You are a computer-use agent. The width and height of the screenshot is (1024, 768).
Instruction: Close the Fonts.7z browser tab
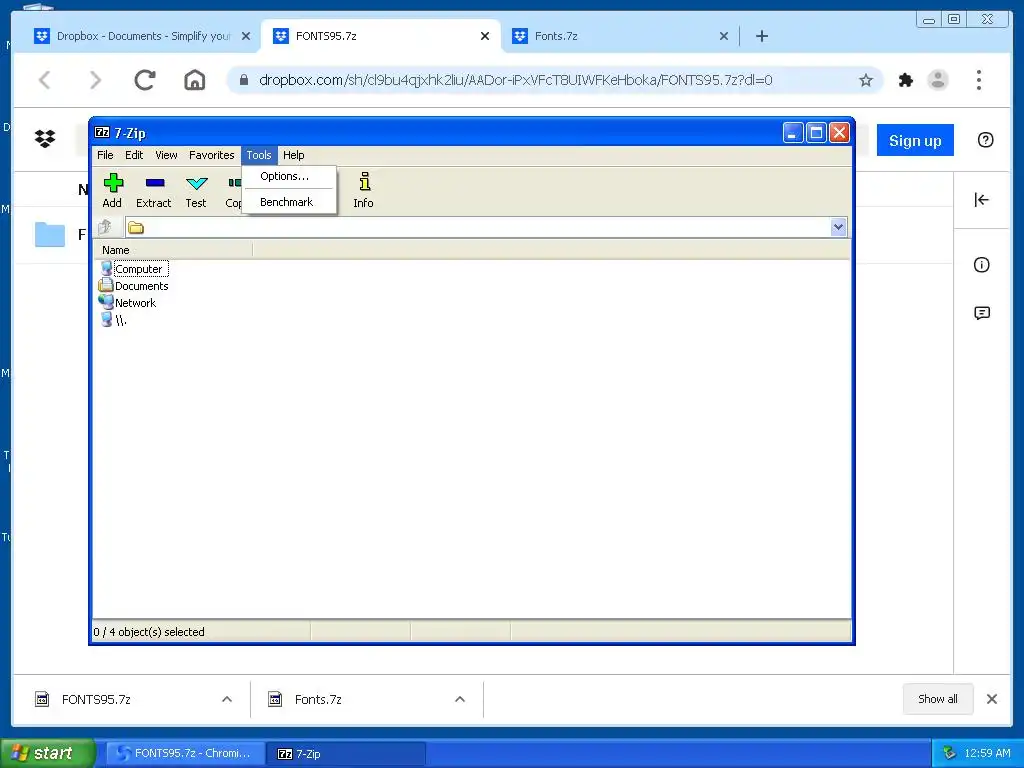pyautogui.click(x=724, y=36)
